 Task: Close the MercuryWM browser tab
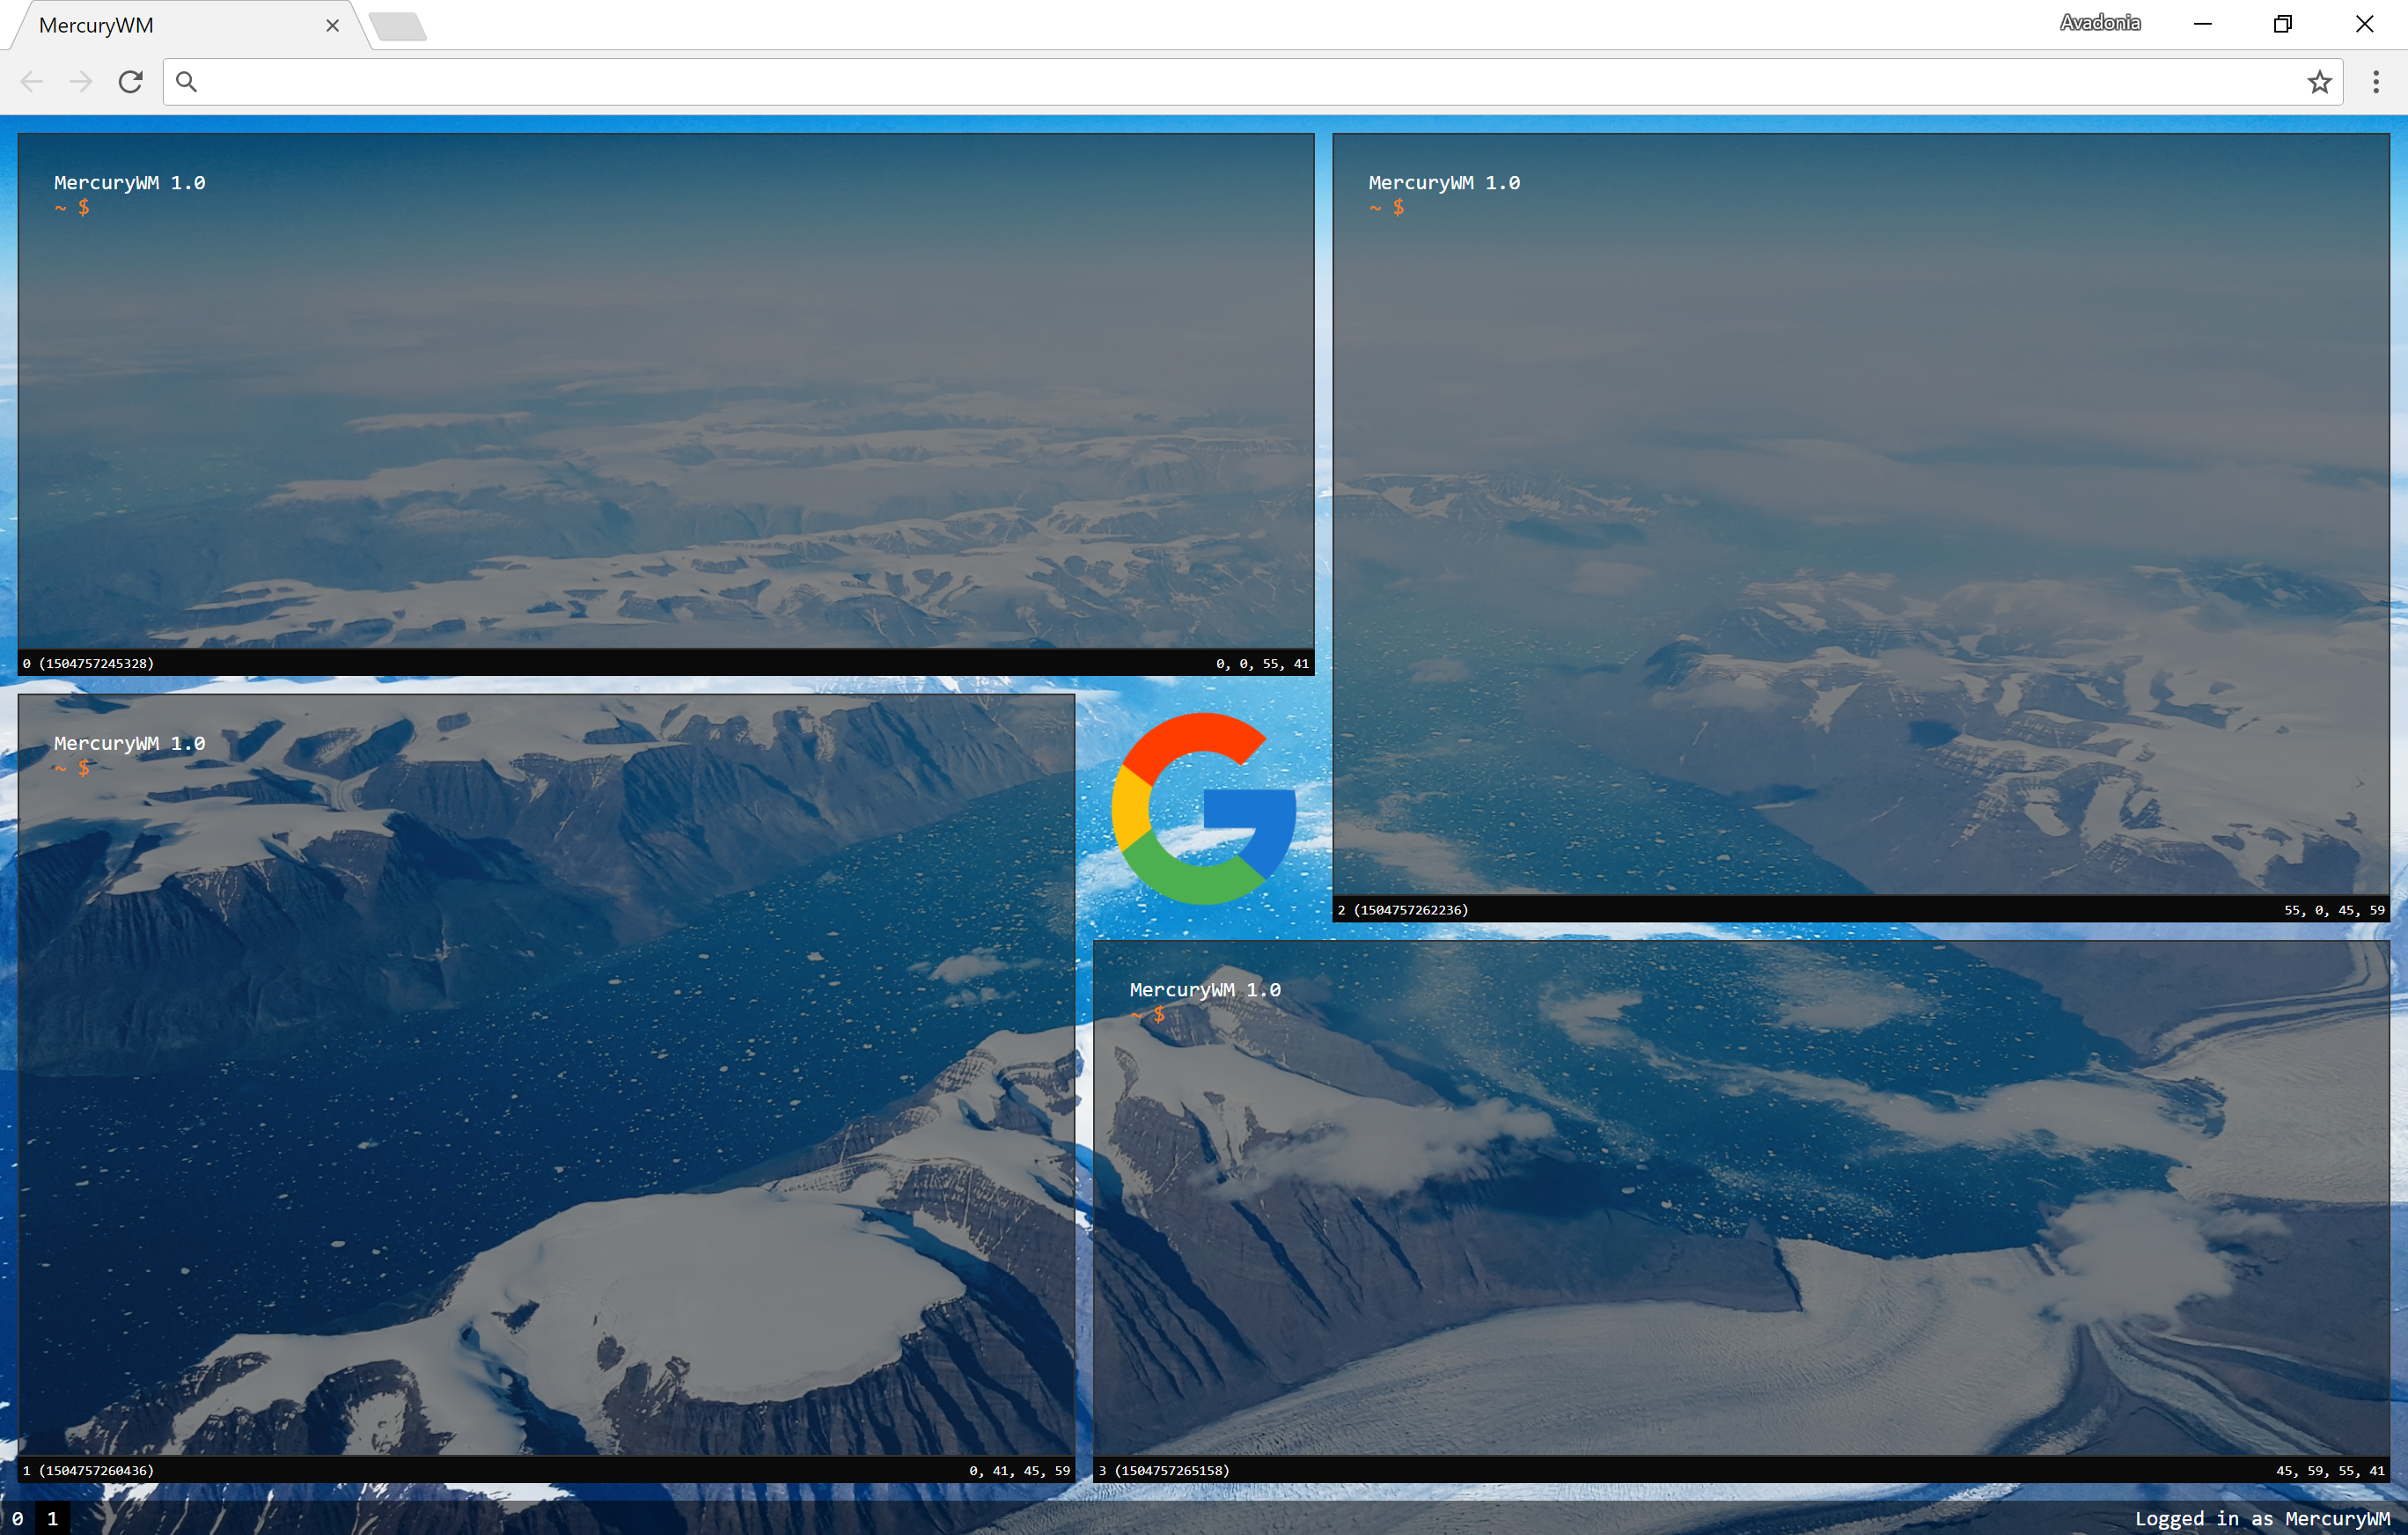(333, 26)
